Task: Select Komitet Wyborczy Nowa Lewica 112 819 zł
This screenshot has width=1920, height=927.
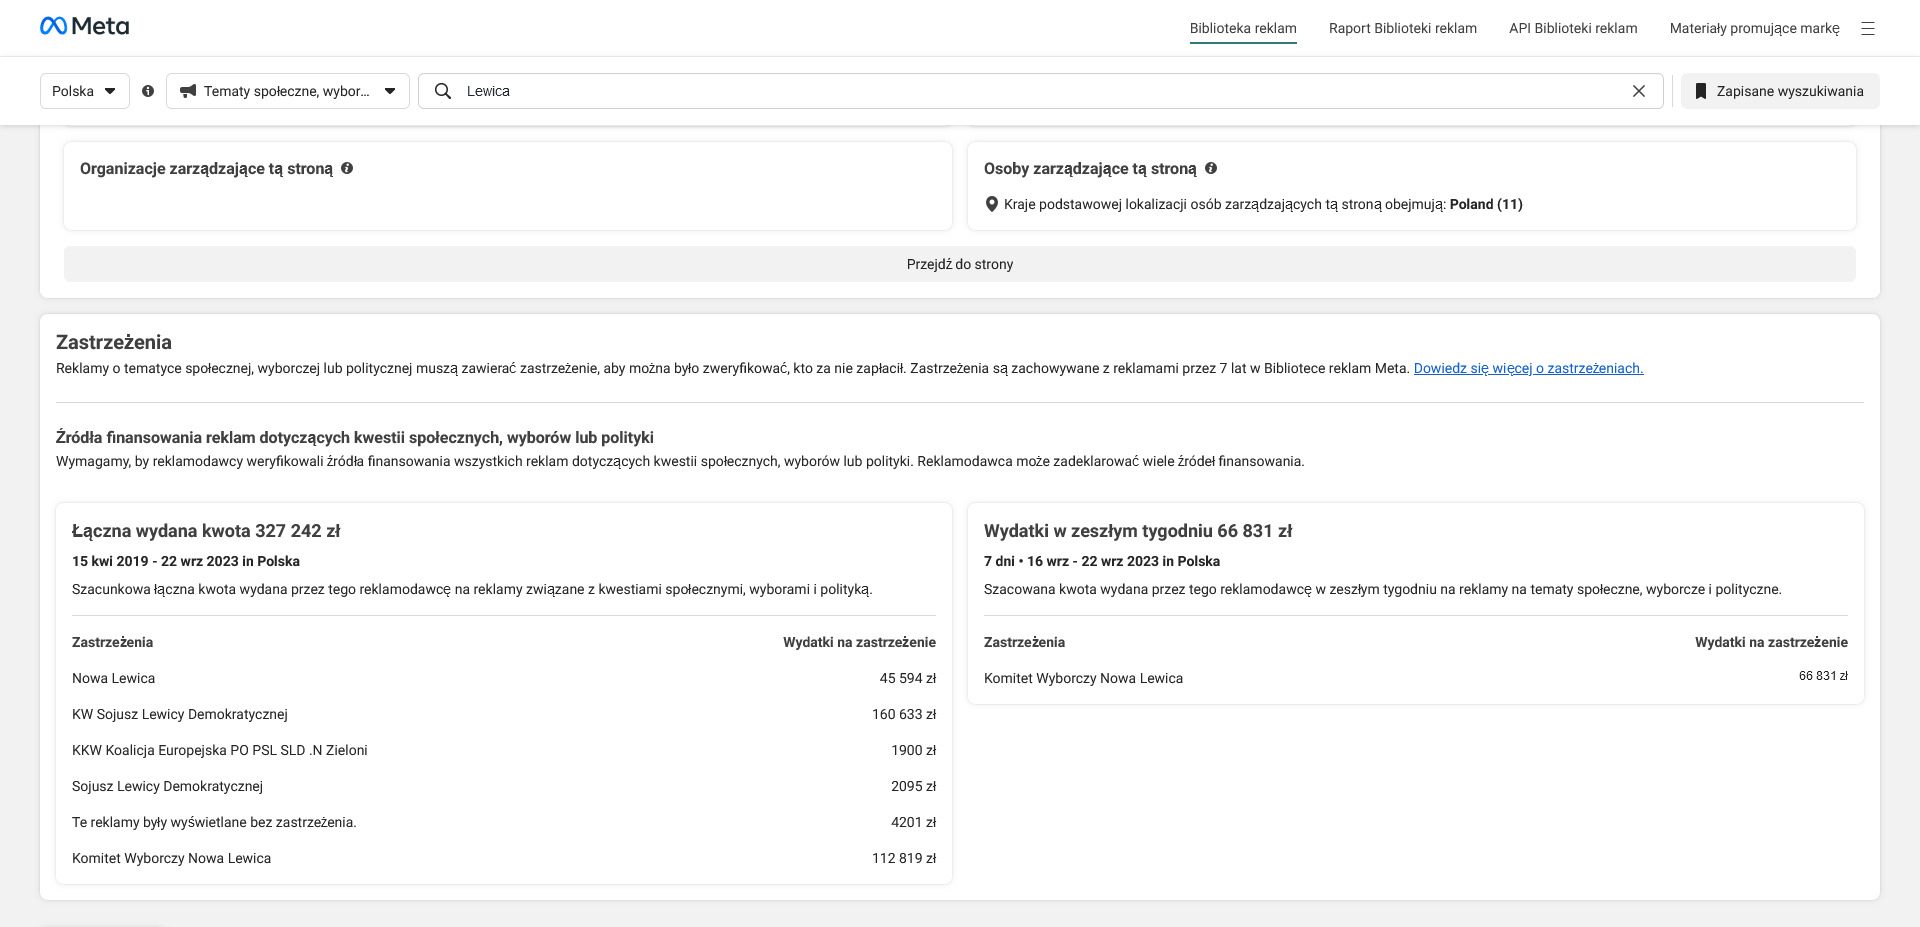Action: pyautogui.click(x=504, y=858)
